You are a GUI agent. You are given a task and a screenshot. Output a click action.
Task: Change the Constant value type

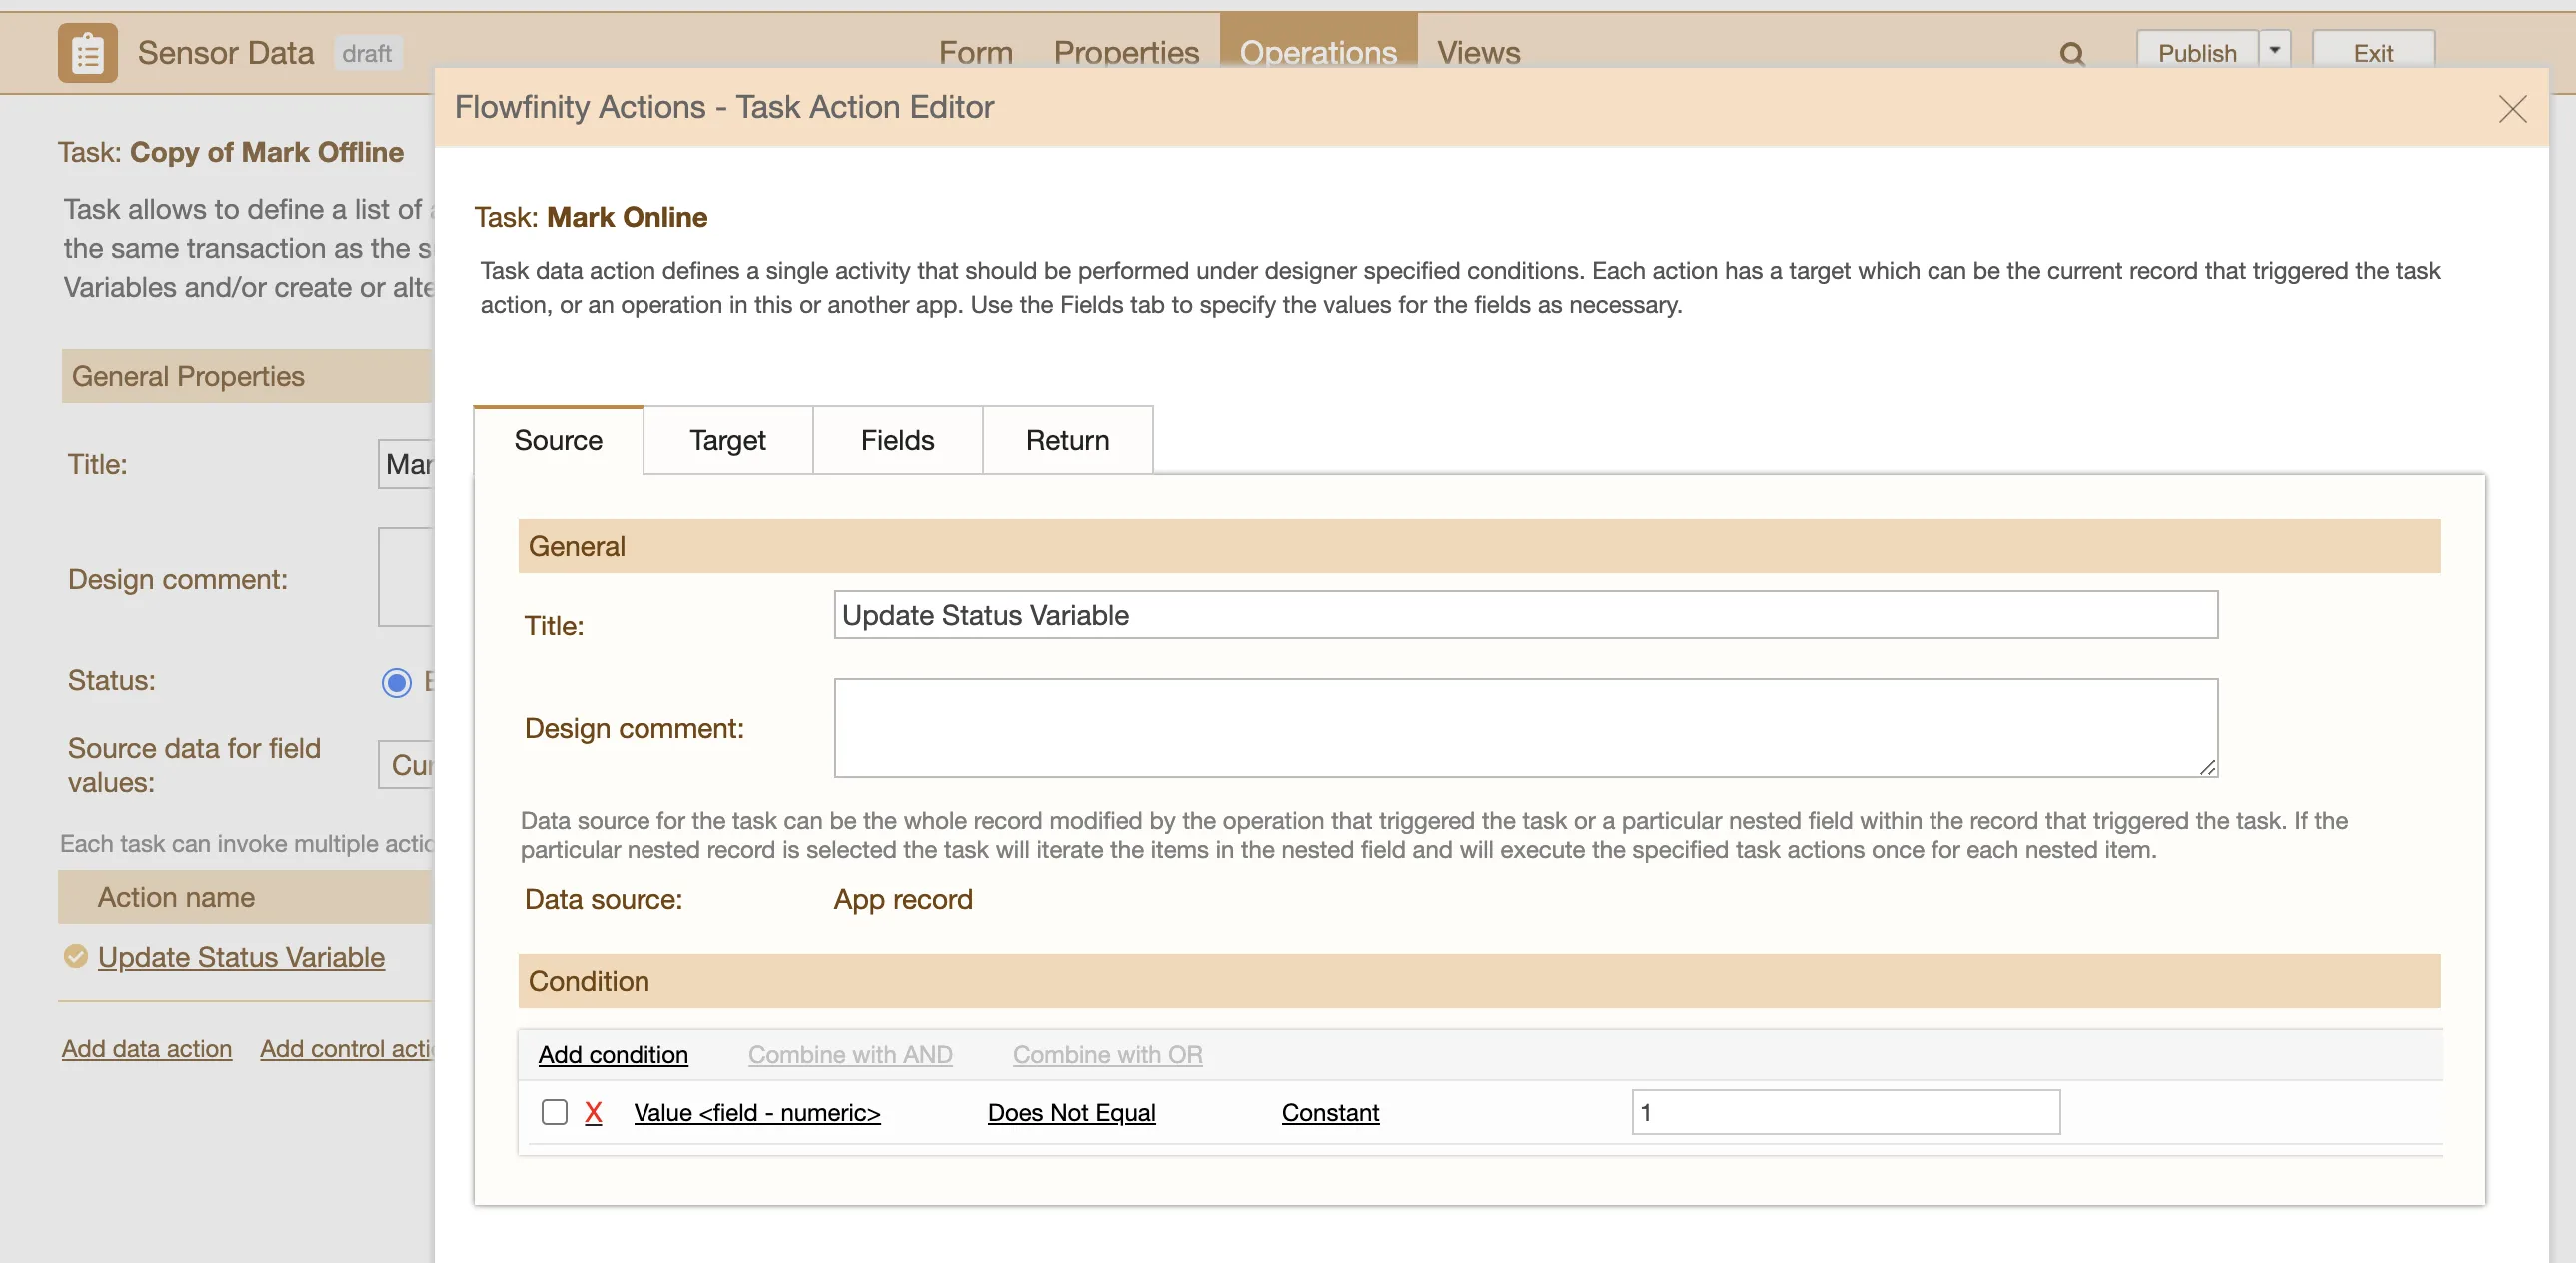click(1330, 1112)
